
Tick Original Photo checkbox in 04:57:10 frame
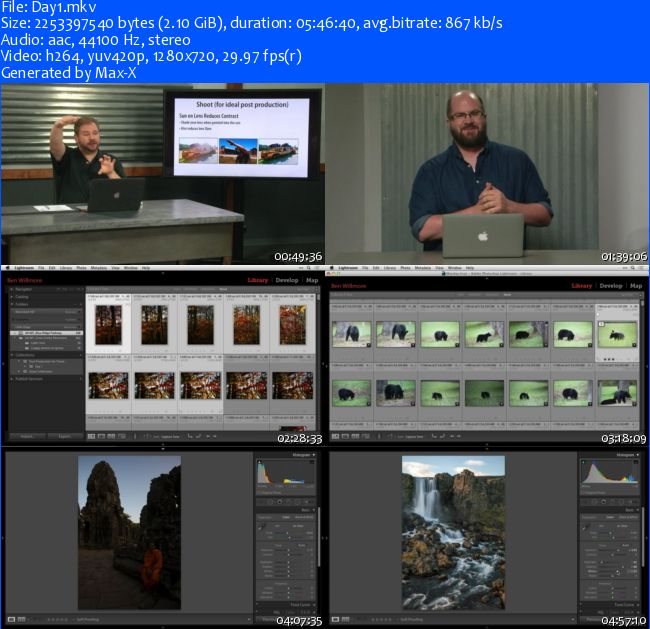[583, 493]
